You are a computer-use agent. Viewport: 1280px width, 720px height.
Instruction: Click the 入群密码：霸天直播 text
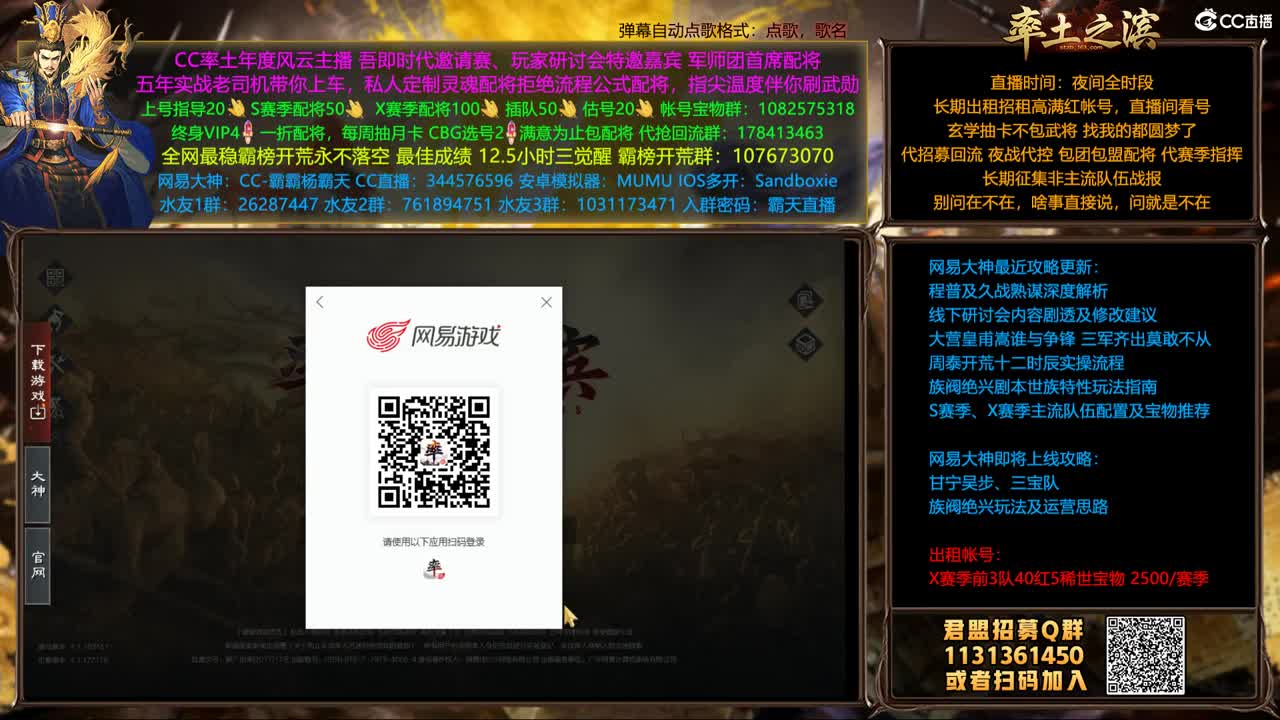(x=759, y=205)
